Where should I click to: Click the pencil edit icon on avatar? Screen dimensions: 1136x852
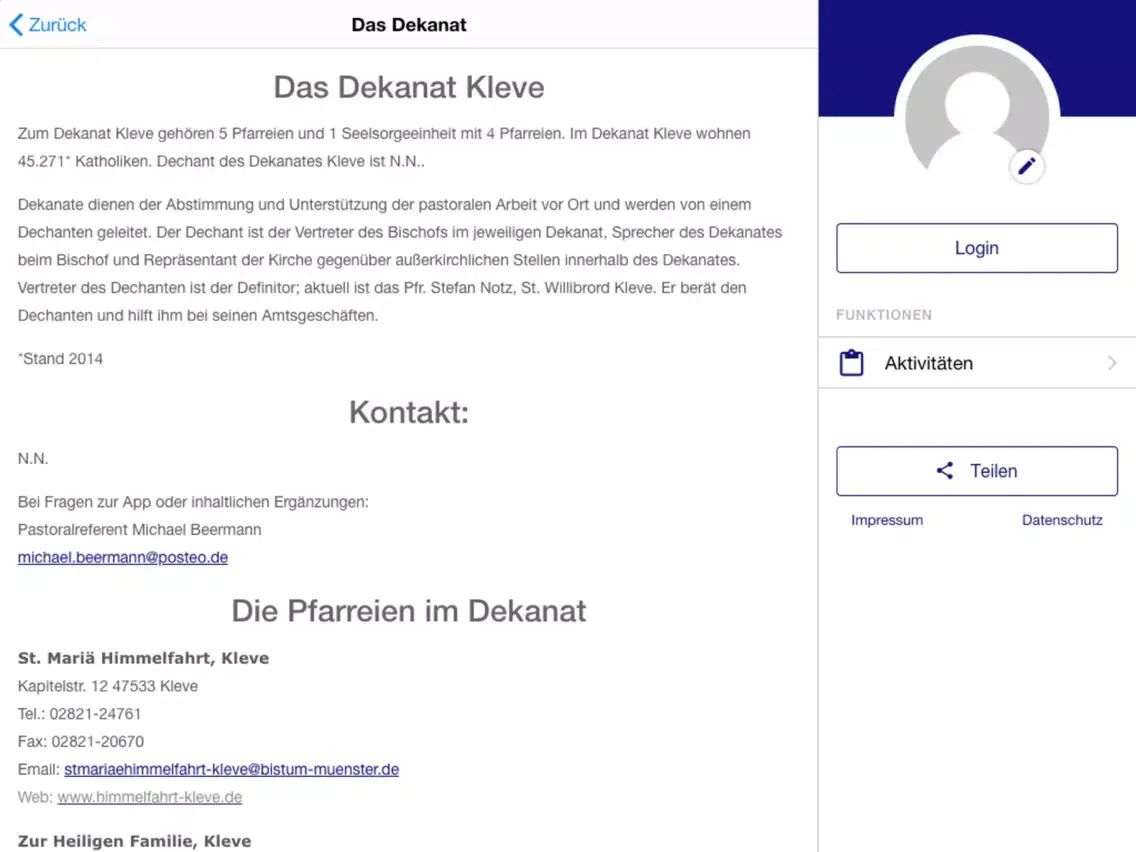click(1026, 167)
